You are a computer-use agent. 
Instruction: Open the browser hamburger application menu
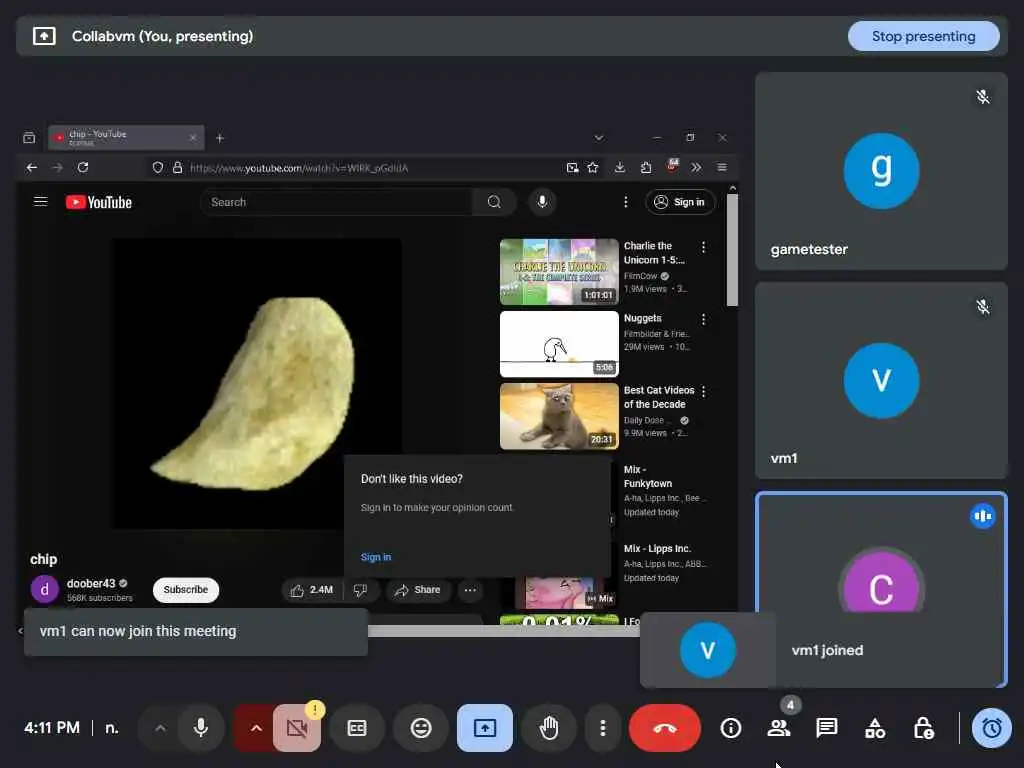coord(722,168)
